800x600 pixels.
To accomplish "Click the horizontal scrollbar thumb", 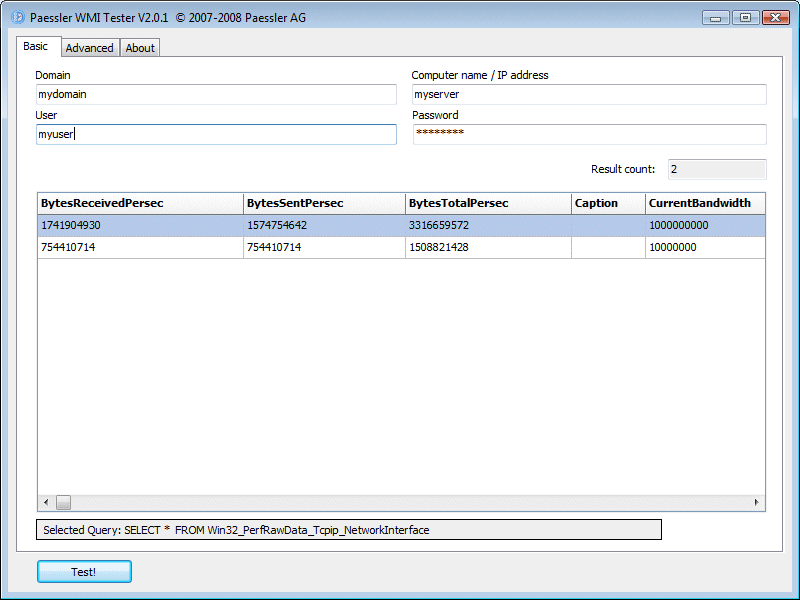I will (x=63, y=503).
